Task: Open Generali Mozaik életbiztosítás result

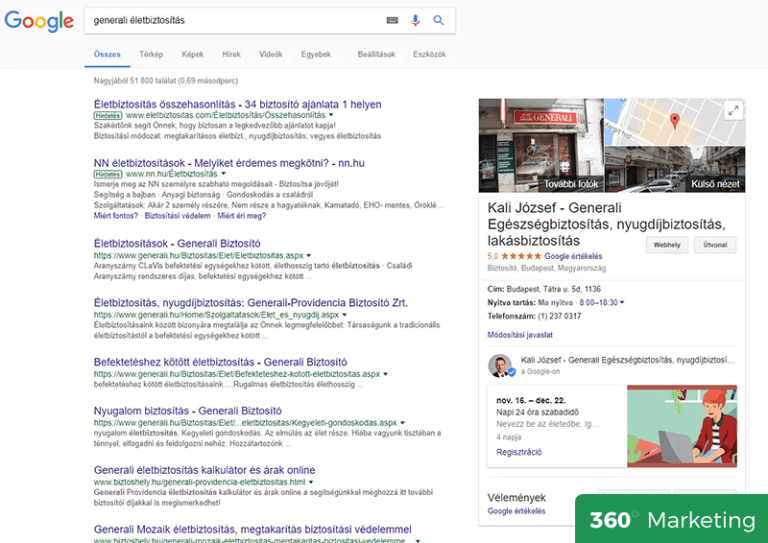Action: point(253,529)
